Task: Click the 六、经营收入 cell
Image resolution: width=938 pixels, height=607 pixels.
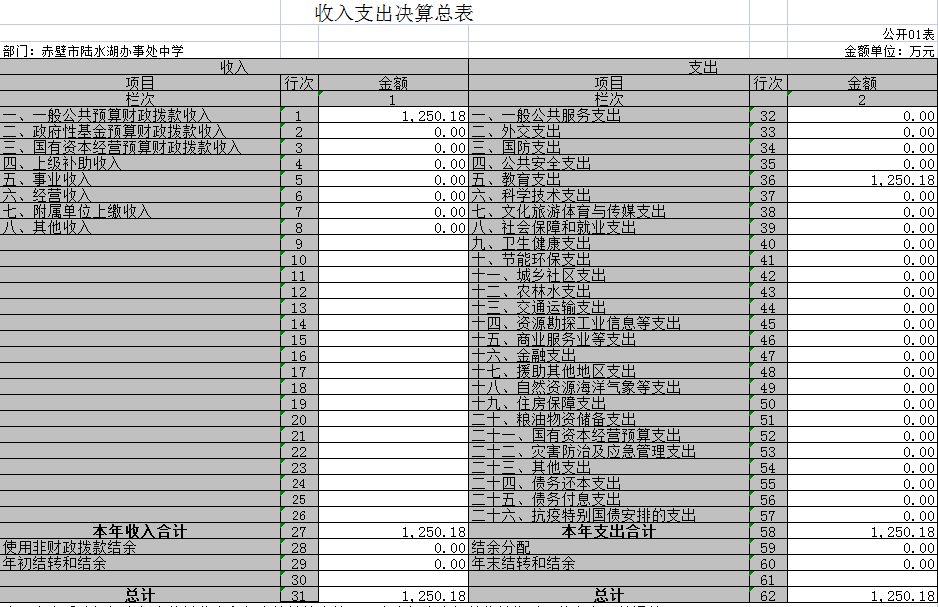Action: tap(140, 196)
